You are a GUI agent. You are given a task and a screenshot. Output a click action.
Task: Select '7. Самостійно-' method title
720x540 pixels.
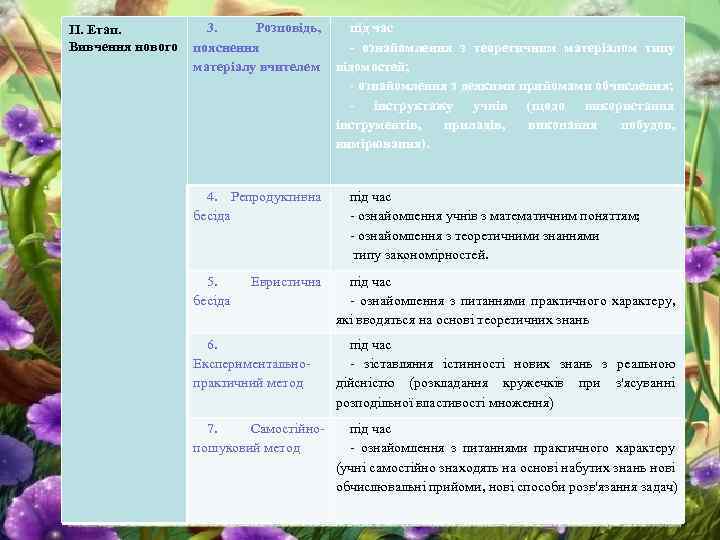265,429
